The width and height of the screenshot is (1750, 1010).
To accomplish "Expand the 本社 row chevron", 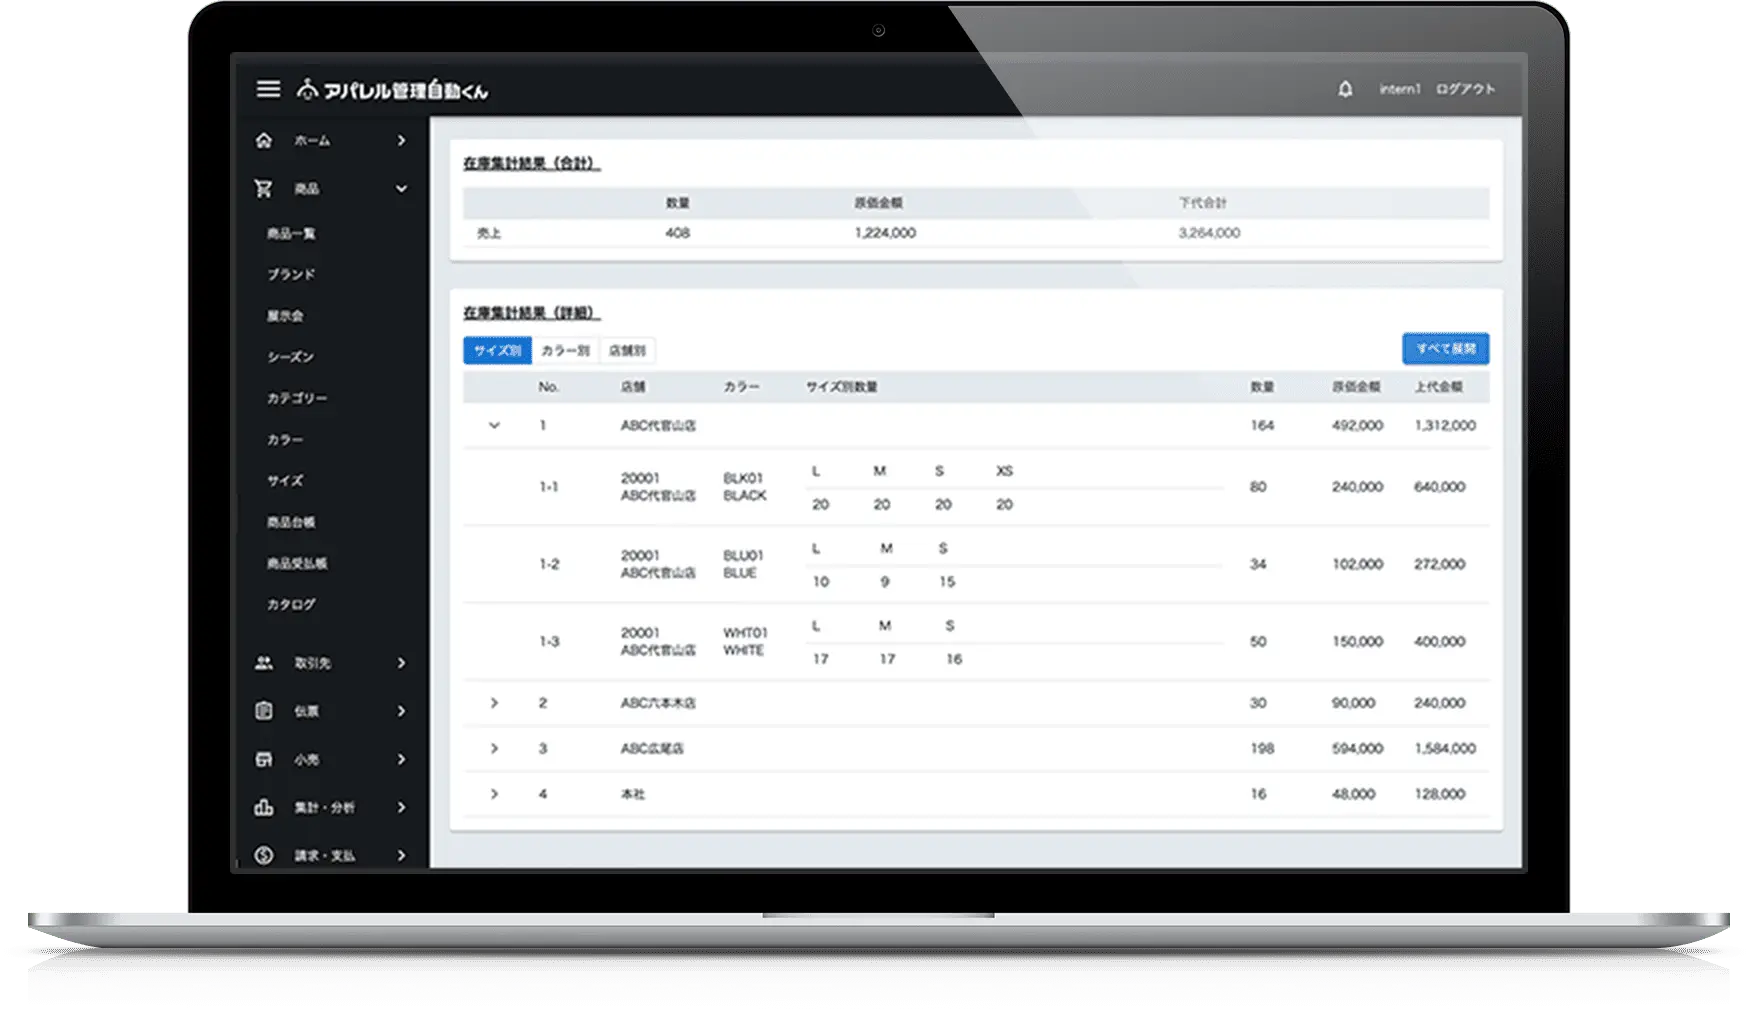I will 494,794.
